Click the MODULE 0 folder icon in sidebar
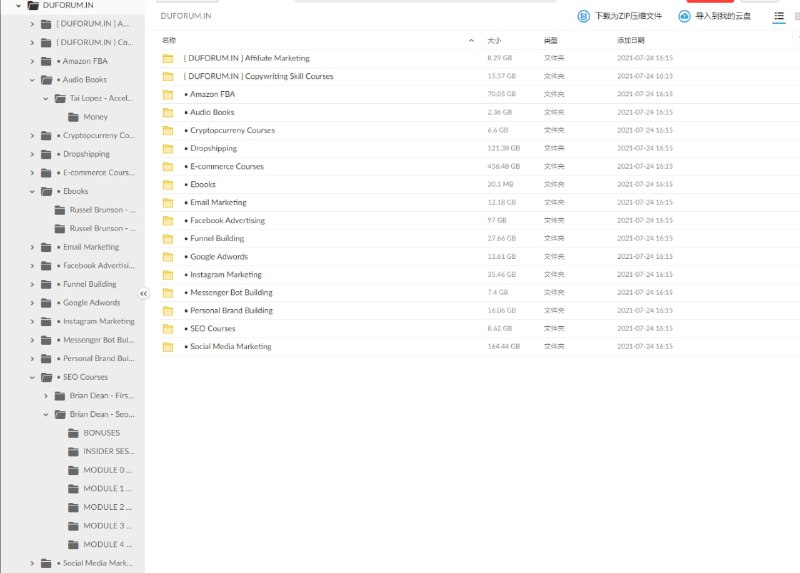Screen dimensions: 800x573 [73, 470]
